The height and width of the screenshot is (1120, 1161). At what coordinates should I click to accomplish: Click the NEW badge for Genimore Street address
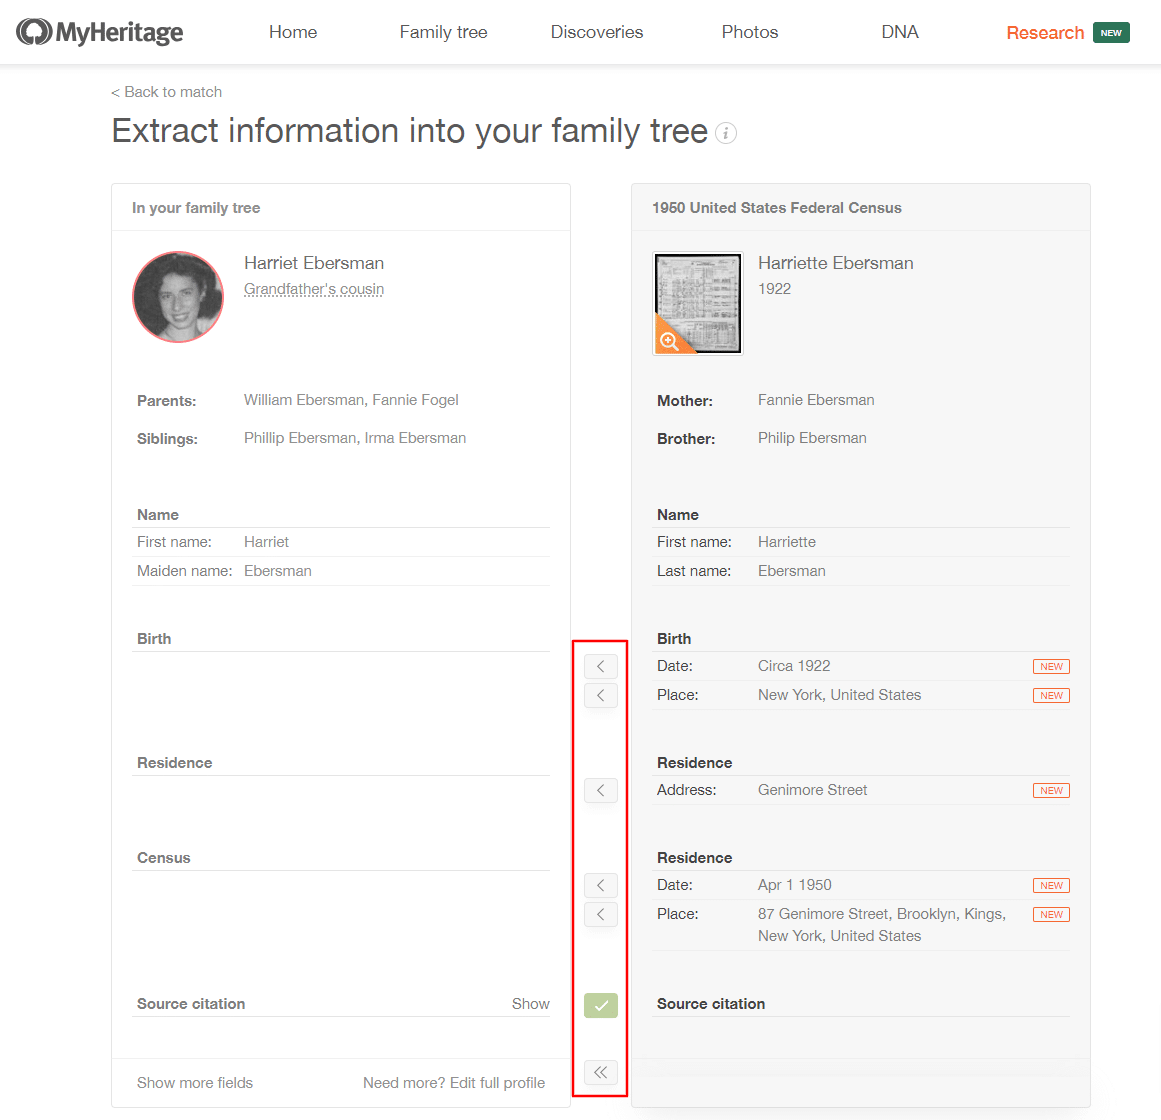pos(1051,791)
